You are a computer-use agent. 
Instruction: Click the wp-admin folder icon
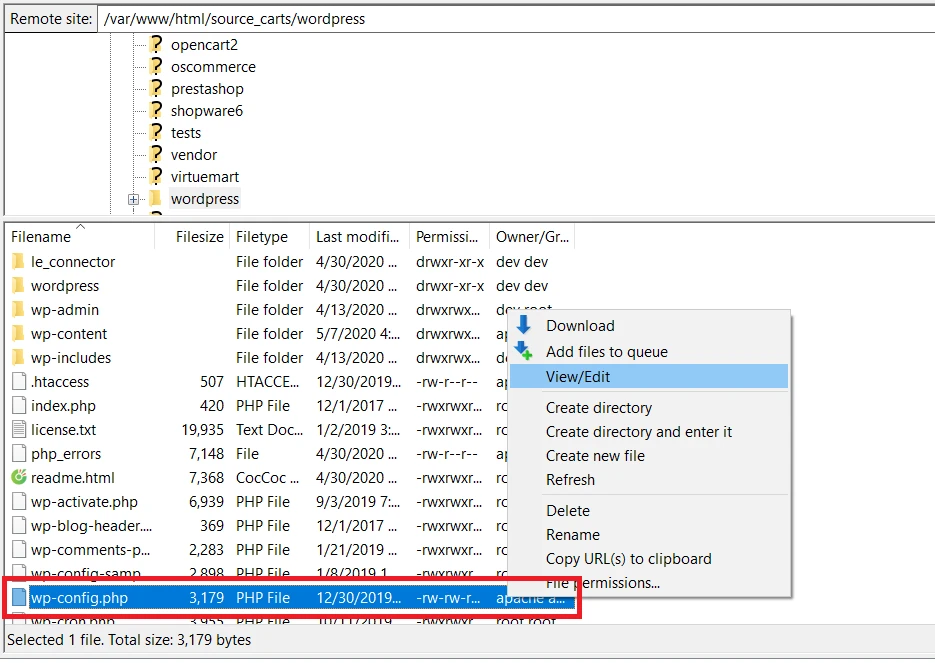18,309
